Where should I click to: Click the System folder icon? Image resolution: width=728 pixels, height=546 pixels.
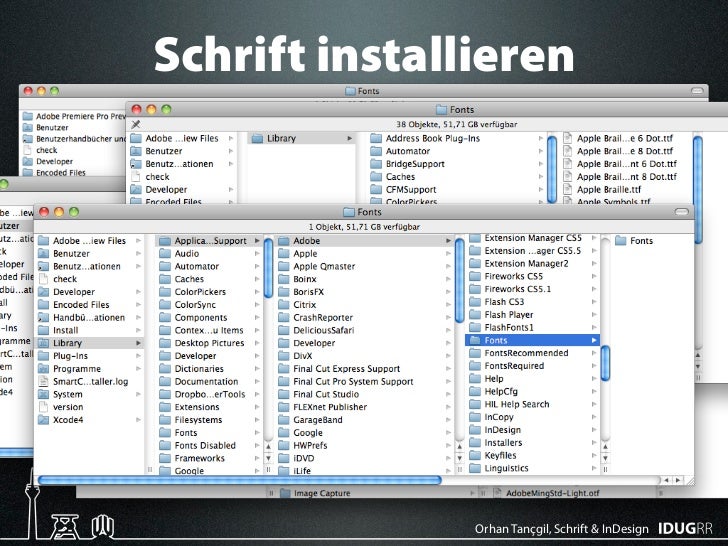pyautogui.click(x=43, y=394)
